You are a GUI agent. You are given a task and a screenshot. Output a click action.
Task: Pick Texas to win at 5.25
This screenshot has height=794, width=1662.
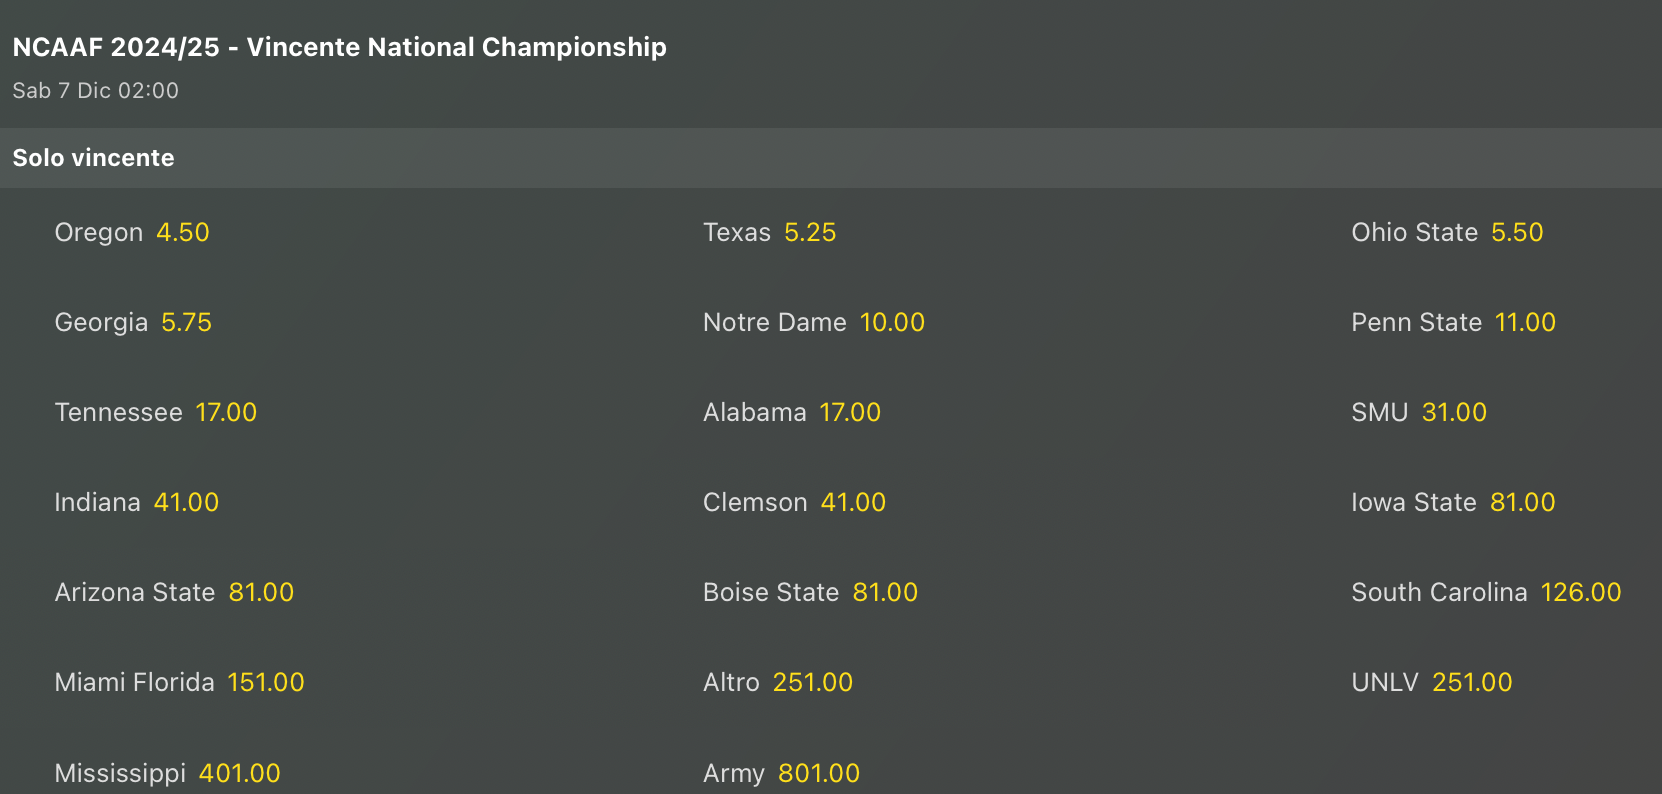click(769, 233)
